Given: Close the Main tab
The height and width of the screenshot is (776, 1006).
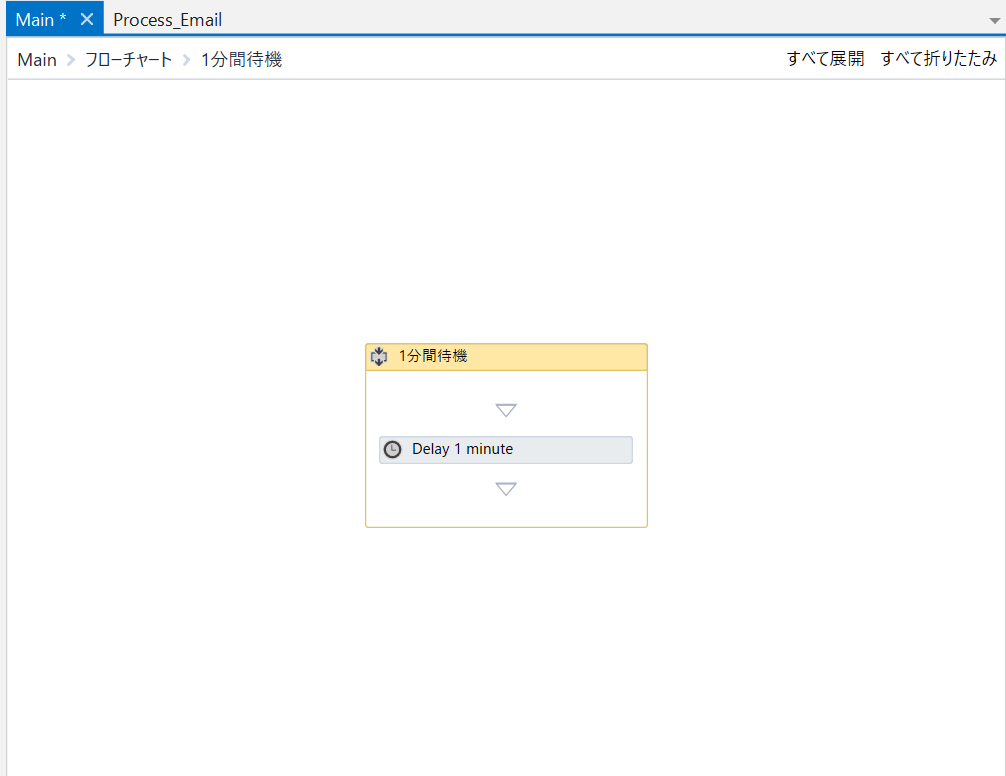Looking at the screenshot, I should click(87, 19).
